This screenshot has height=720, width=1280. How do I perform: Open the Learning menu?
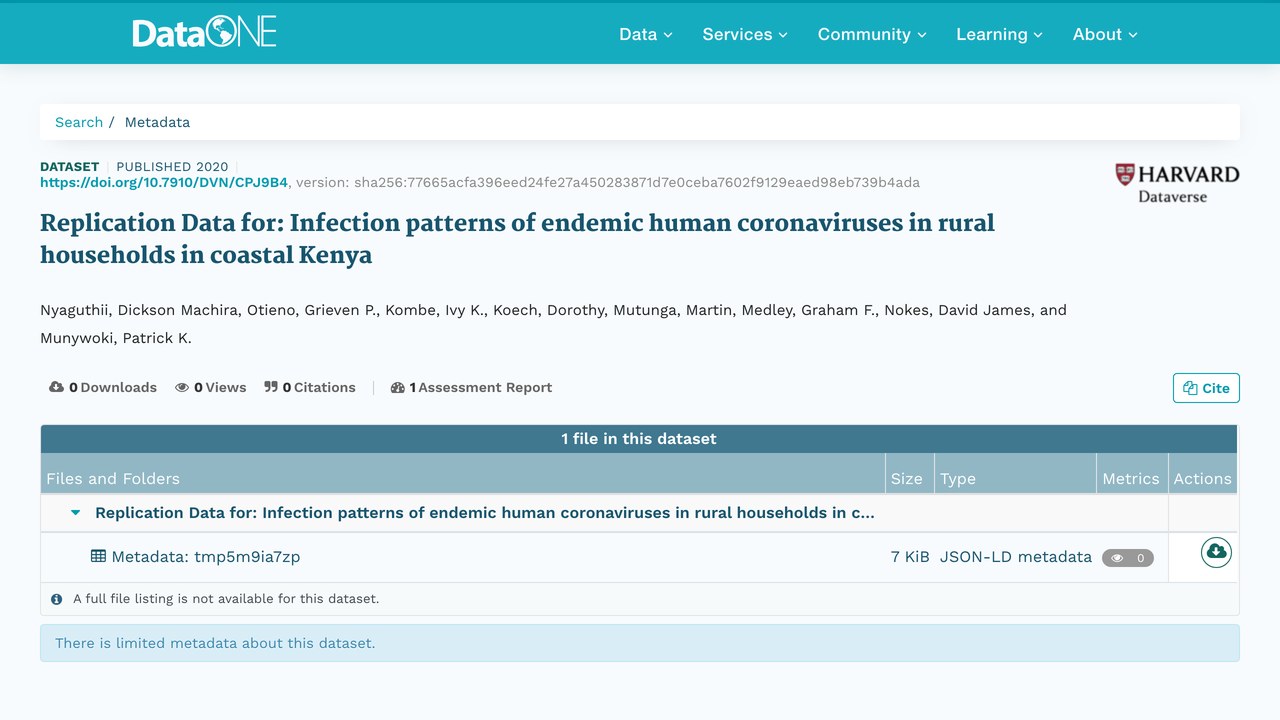tap(999, 34)
